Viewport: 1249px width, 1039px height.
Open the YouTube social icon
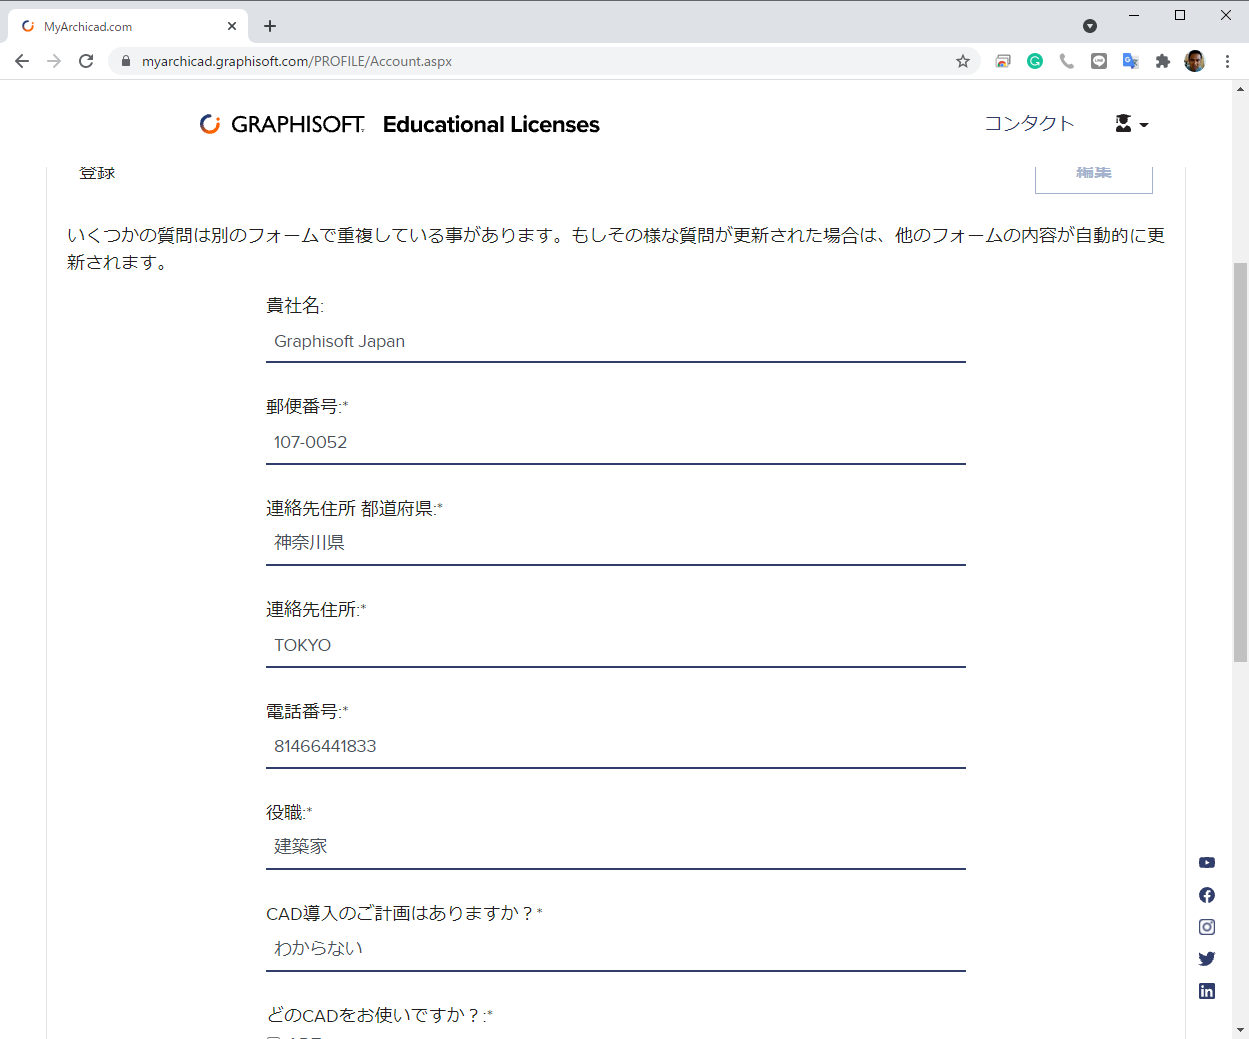pos(1207,863)
